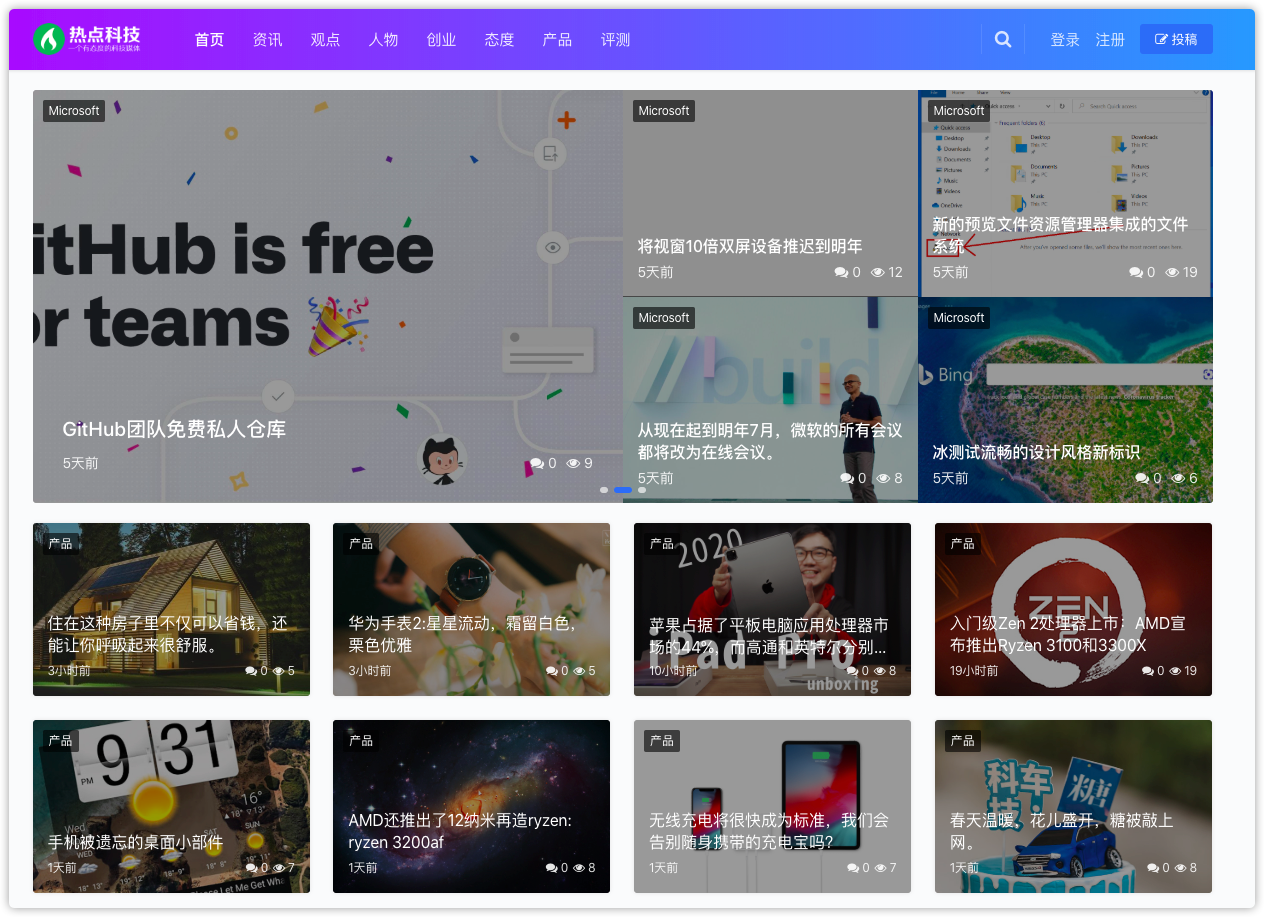Click the Microsoft tag on GitHub slide
The width and height of the screenshot is (1264, 917).
click(x=74, y=111)
